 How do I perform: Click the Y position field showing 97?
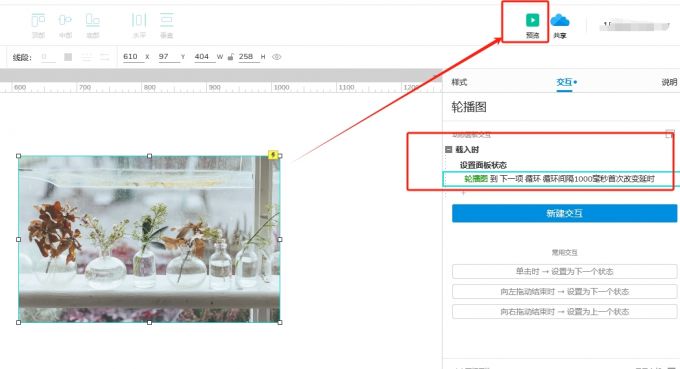tap(169, 57)
